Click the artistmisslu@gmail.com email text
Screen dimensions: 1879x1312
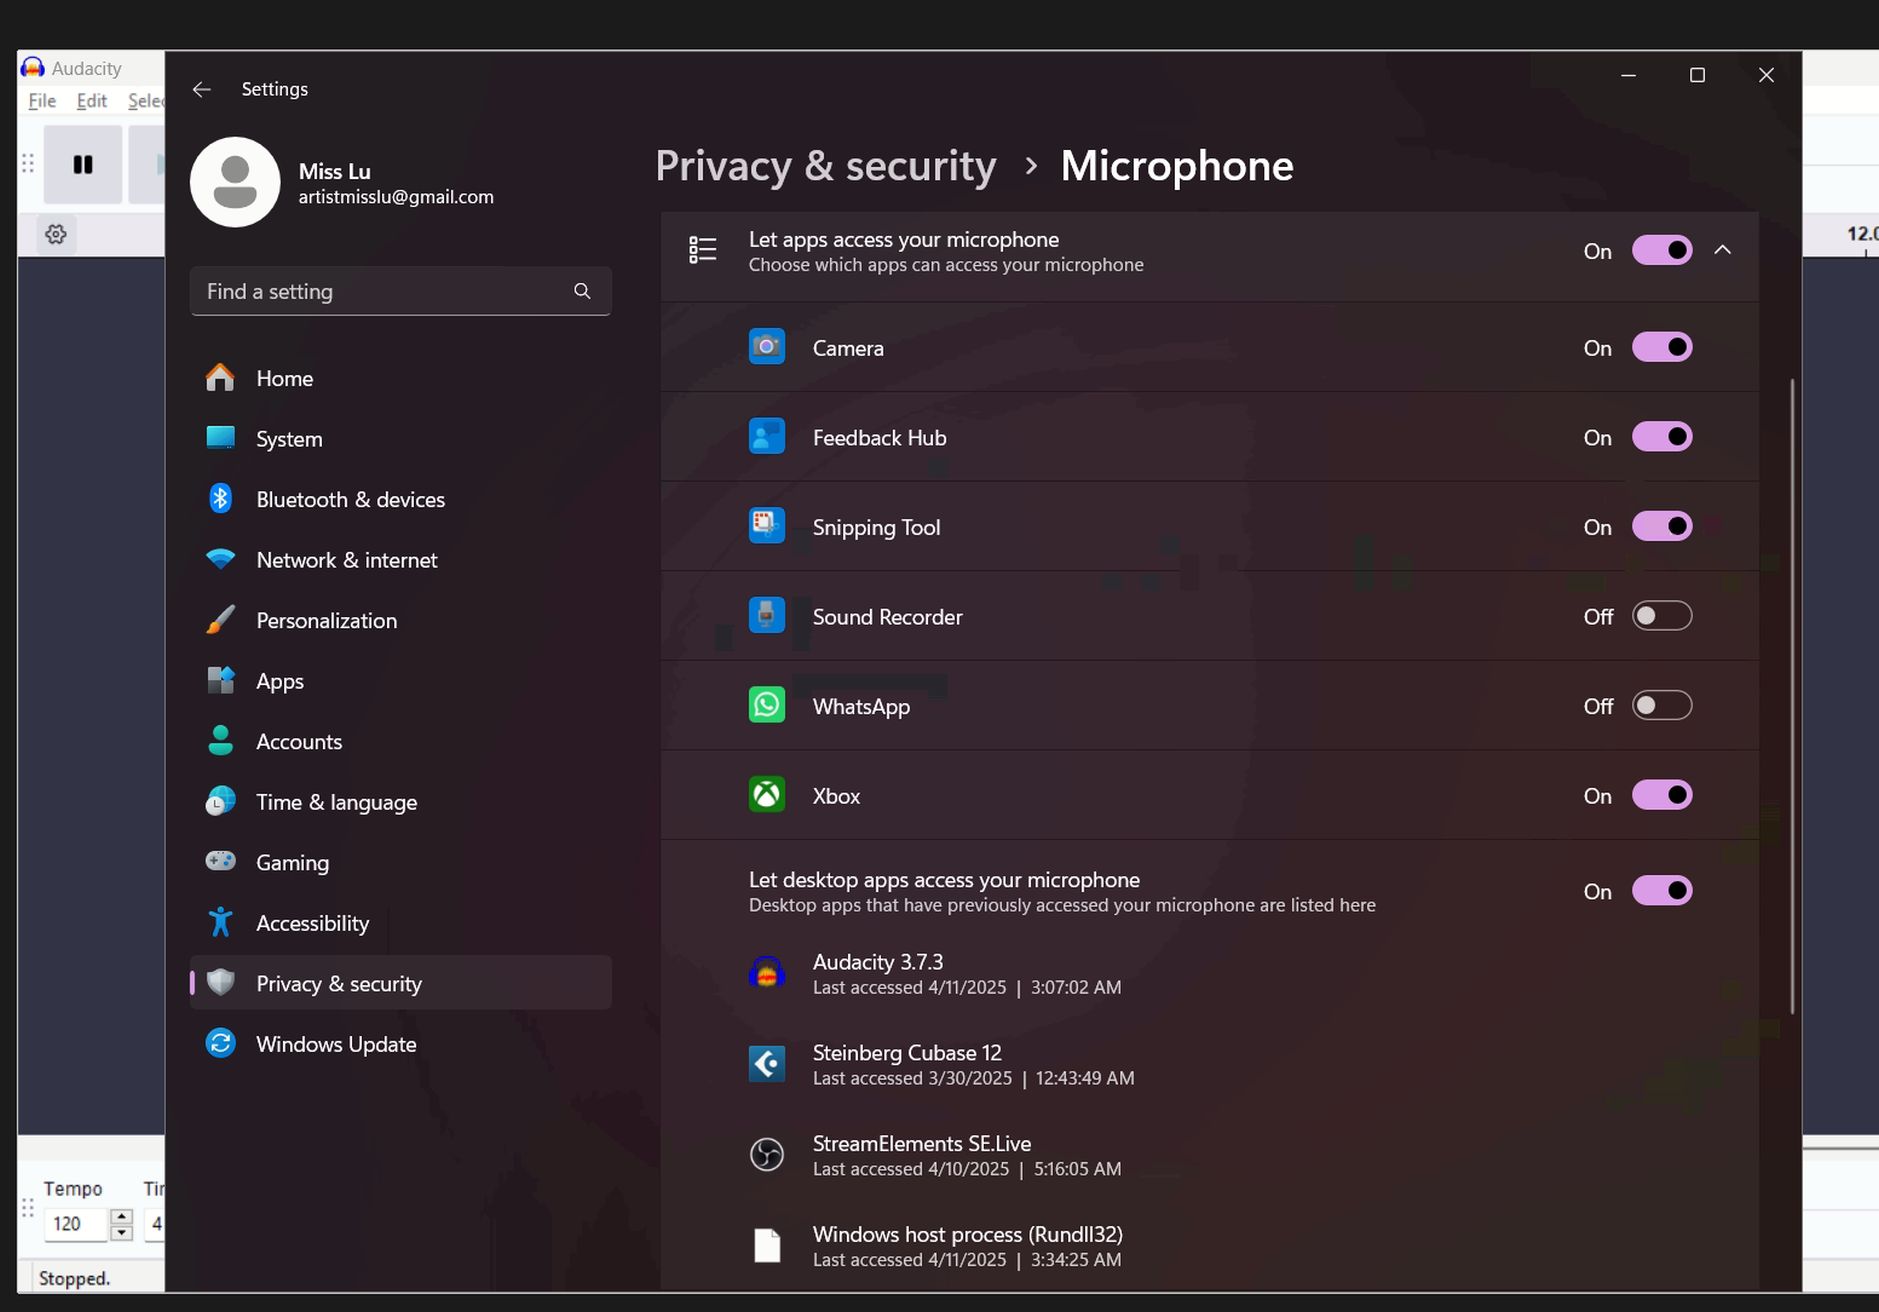coord(396,197)
